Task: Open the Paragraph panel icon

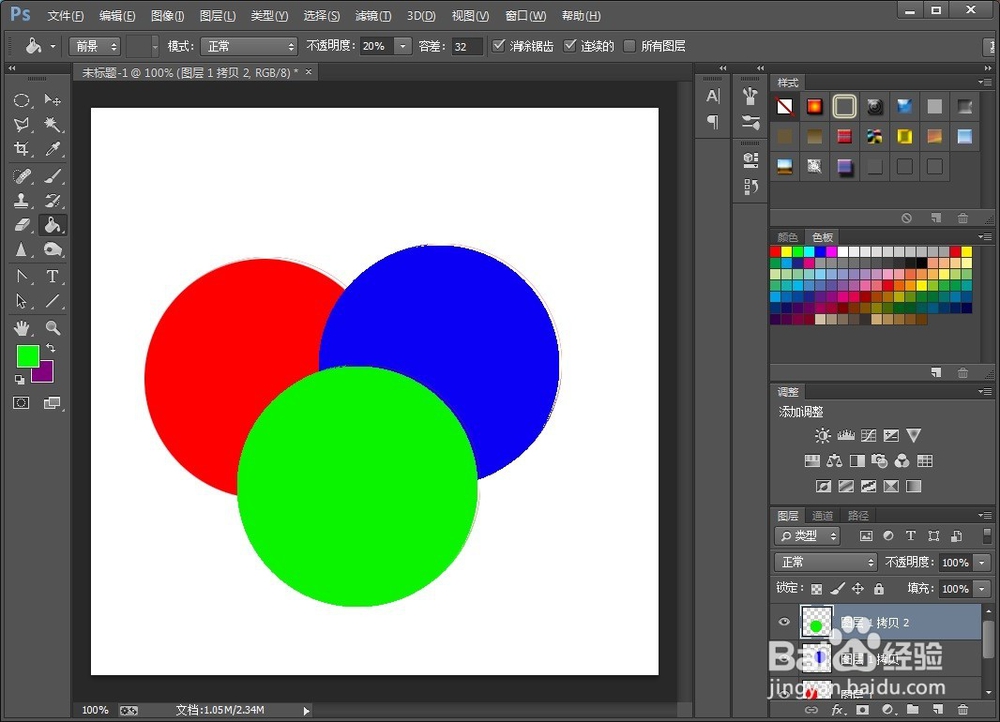Action: point(713,121)
